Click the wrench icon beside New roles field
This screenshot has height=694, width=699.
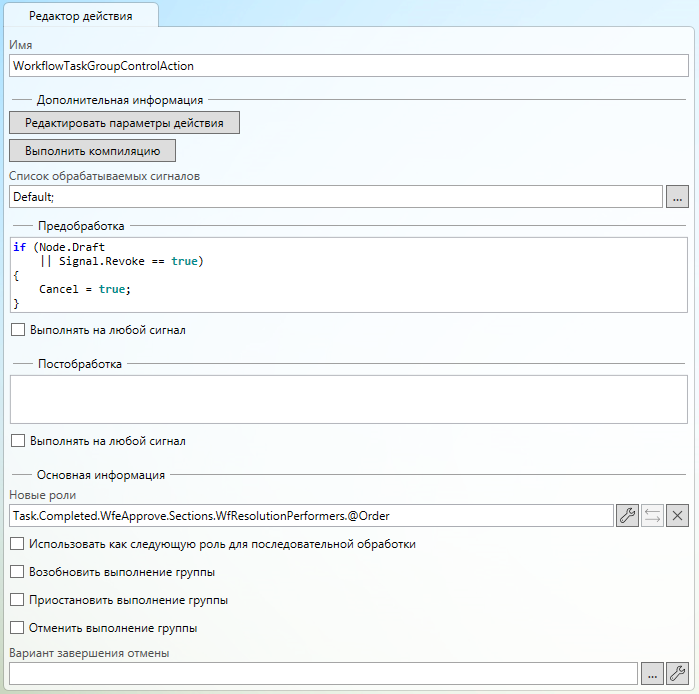point(627,516)
